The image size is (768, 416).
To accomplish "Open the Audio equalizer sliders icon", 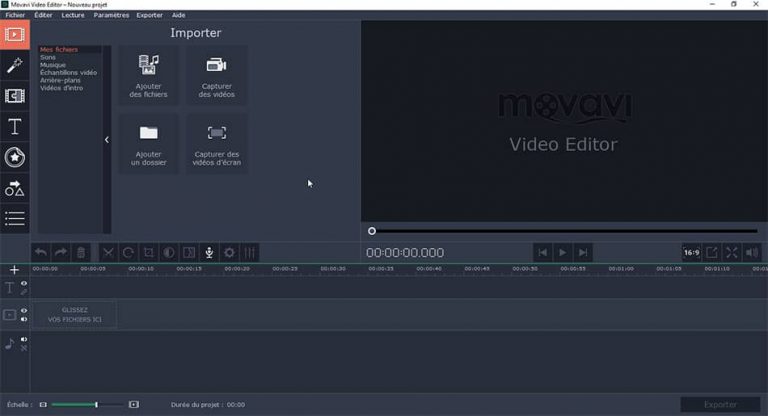I will click(249, 253).
